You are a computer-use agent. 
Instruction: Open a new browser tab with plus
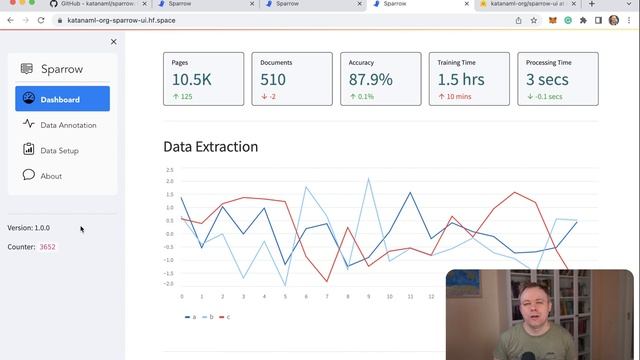591,4
